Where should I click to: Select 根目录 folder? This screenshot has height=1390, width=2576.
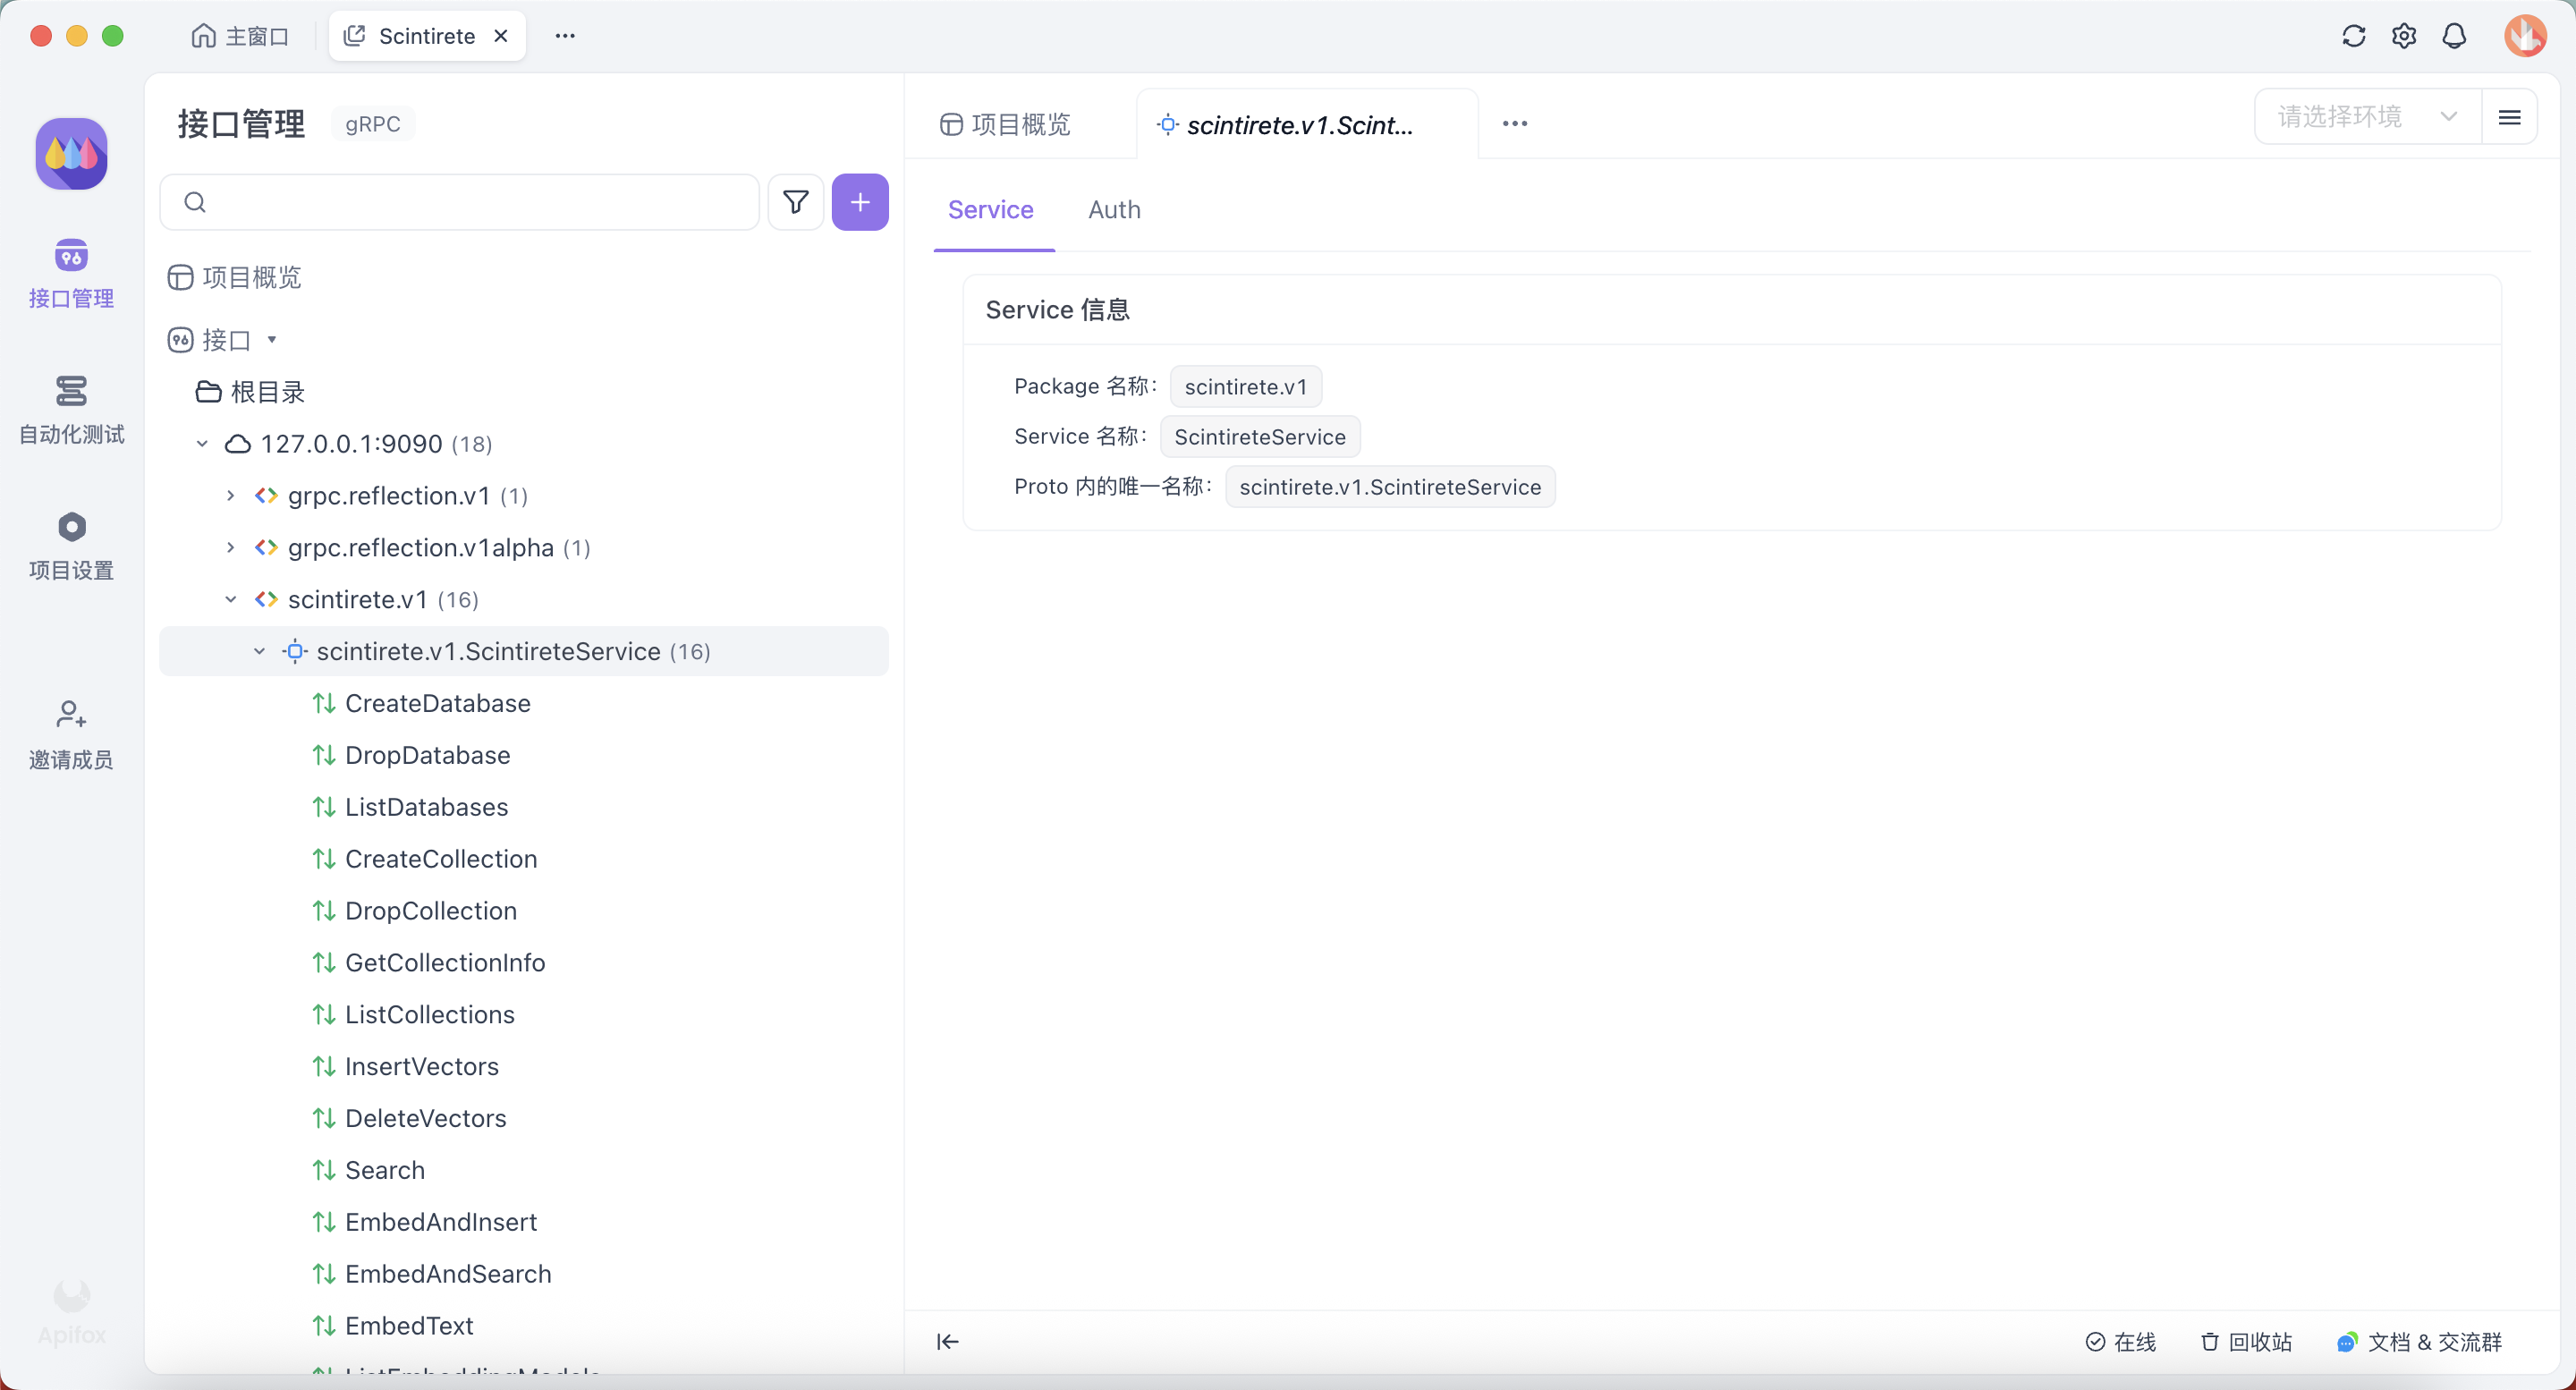[x=250, y=391]
